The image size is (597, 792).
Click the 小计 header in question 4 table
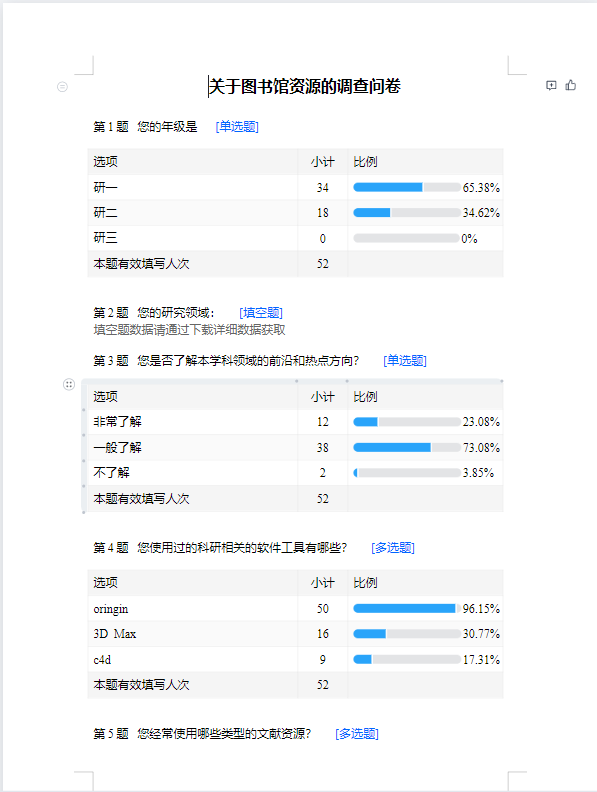tap(322, 583)
